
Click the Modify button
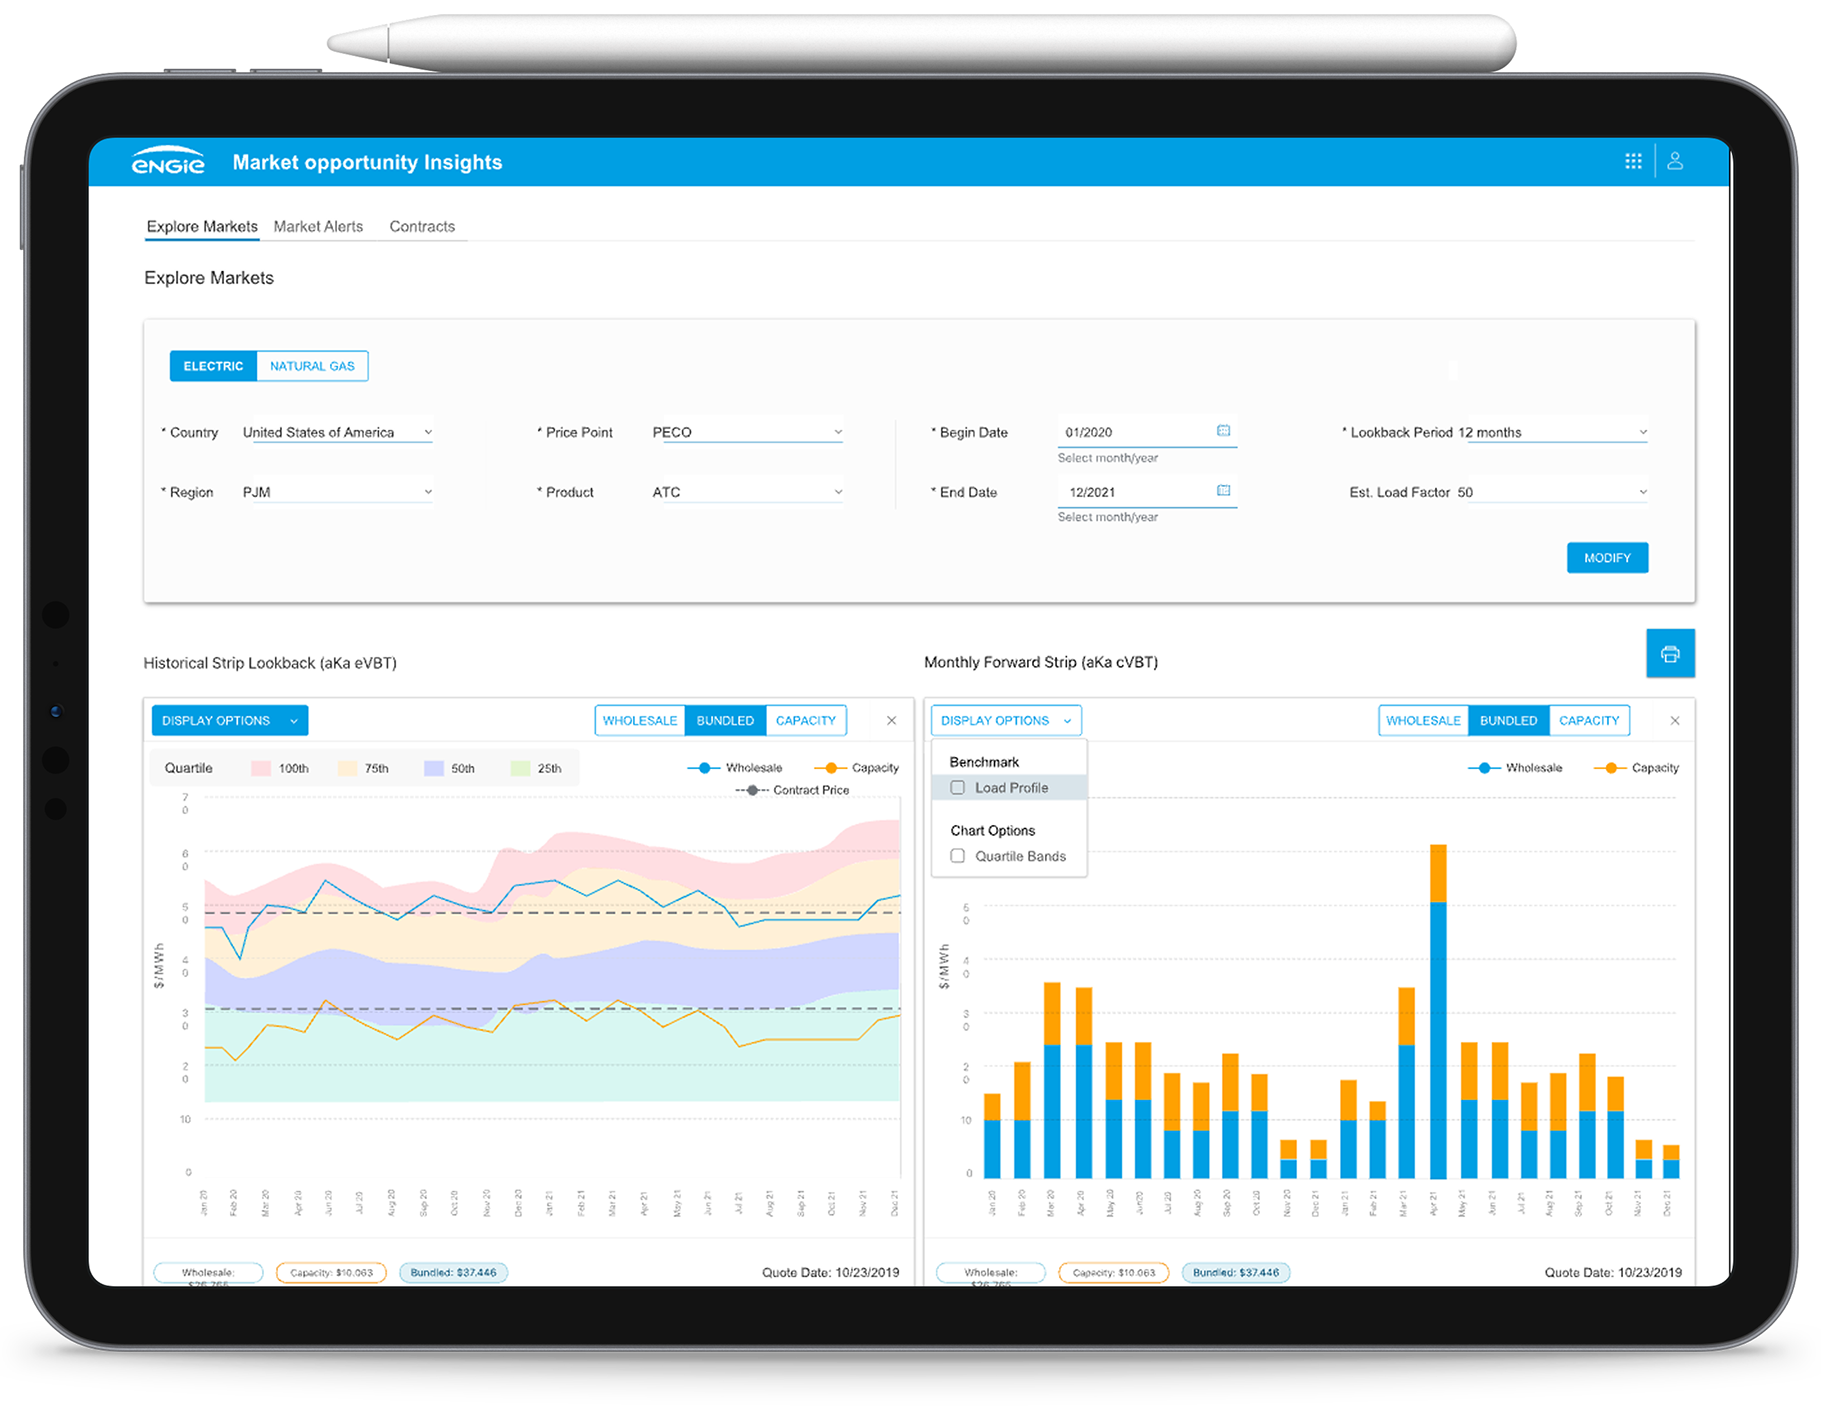point(1607,558)
